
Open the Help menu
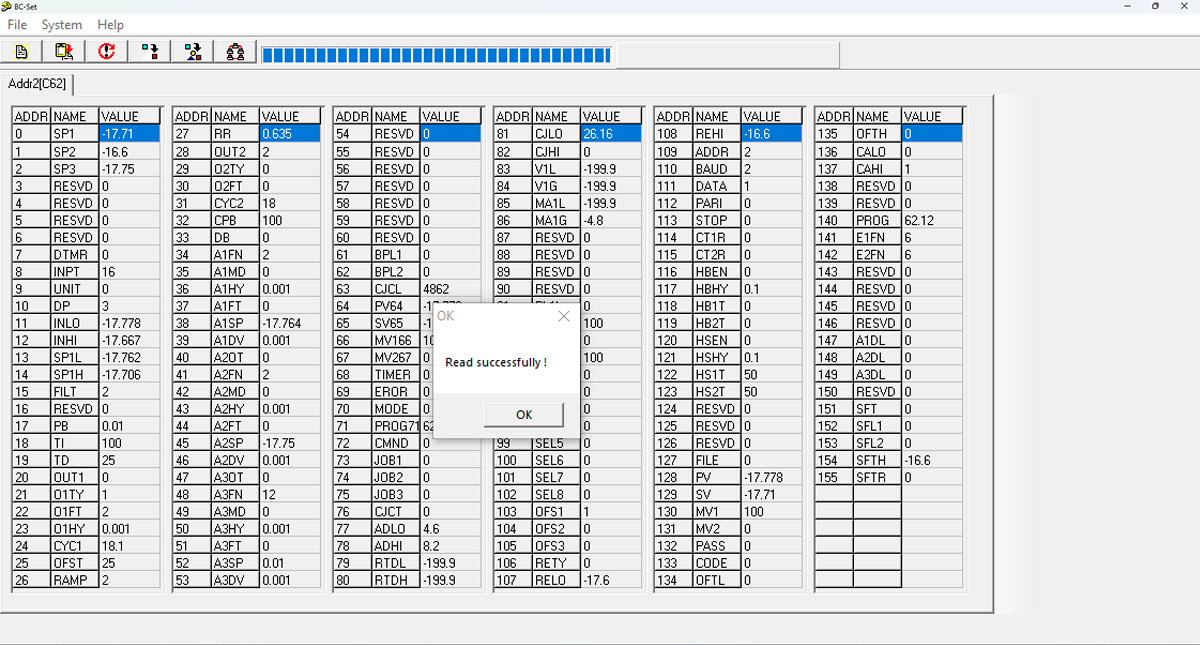pyautogui.click(x=111, y=24)
